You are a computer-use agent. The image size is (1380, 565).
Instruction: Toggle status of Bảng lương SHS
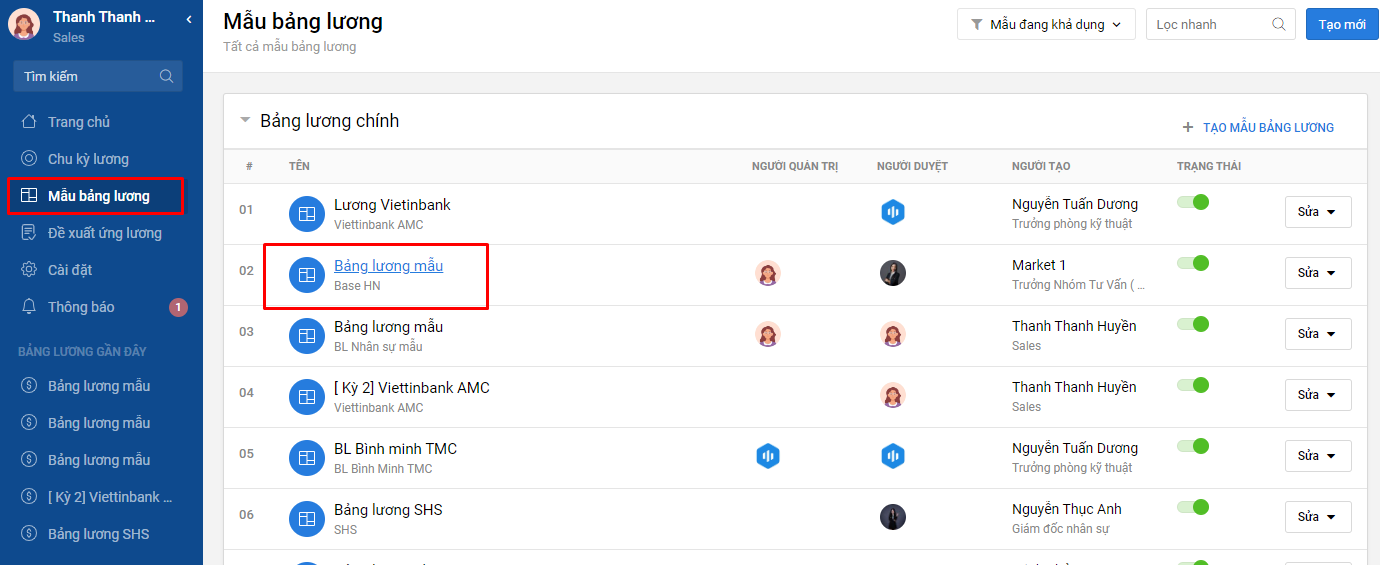pyautogui.click(x=1193, y=507)
